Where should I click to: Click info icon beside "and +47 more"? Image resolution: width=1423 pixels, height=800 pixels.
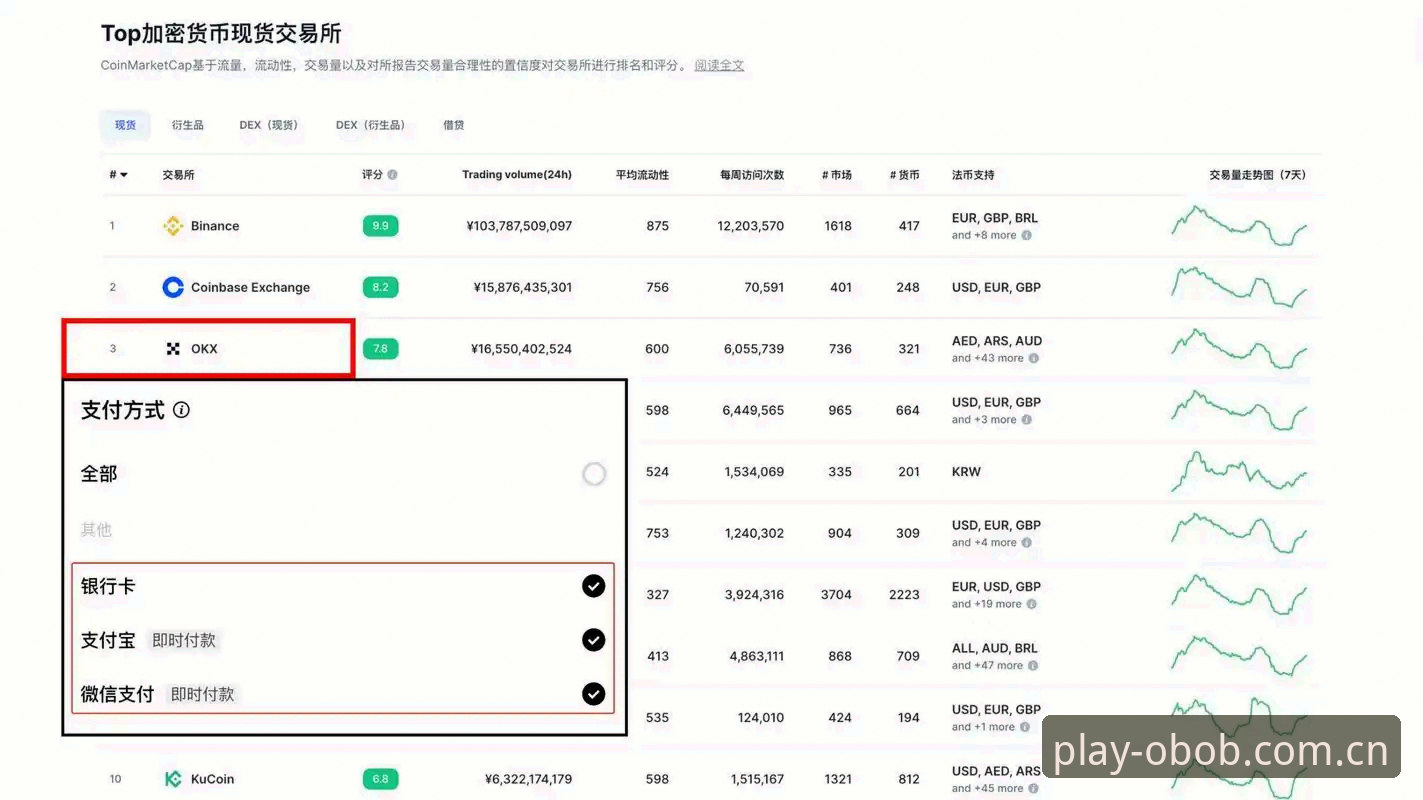click(x=1034, y=666)
